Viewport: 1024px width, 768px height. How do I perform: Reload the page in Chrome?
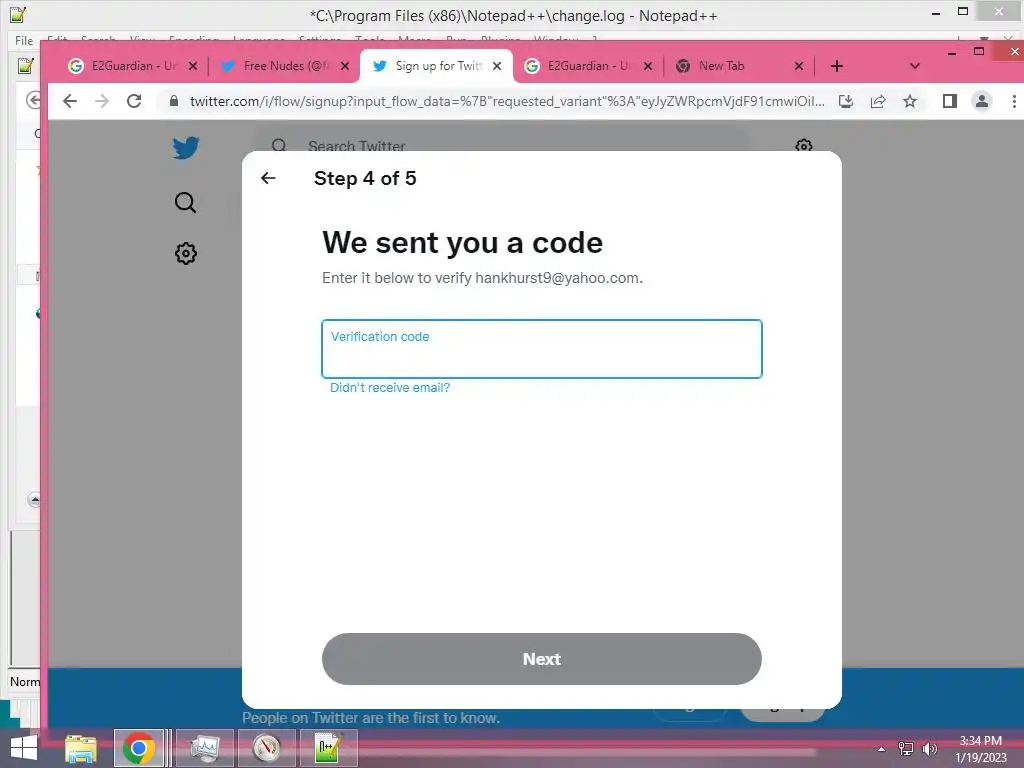(134, 101)
